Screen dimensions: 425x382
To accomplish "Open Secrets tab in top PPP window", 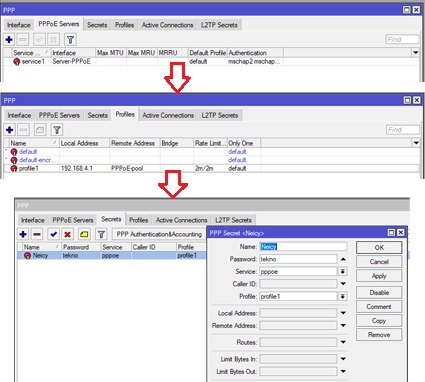I will coord(97,25).
